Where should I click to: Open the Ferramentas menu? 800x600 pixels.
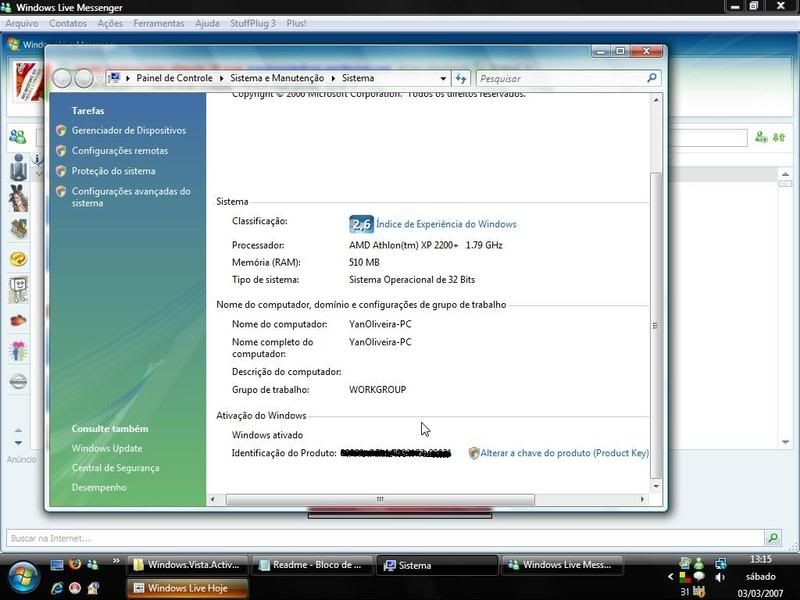pos(159,23)
